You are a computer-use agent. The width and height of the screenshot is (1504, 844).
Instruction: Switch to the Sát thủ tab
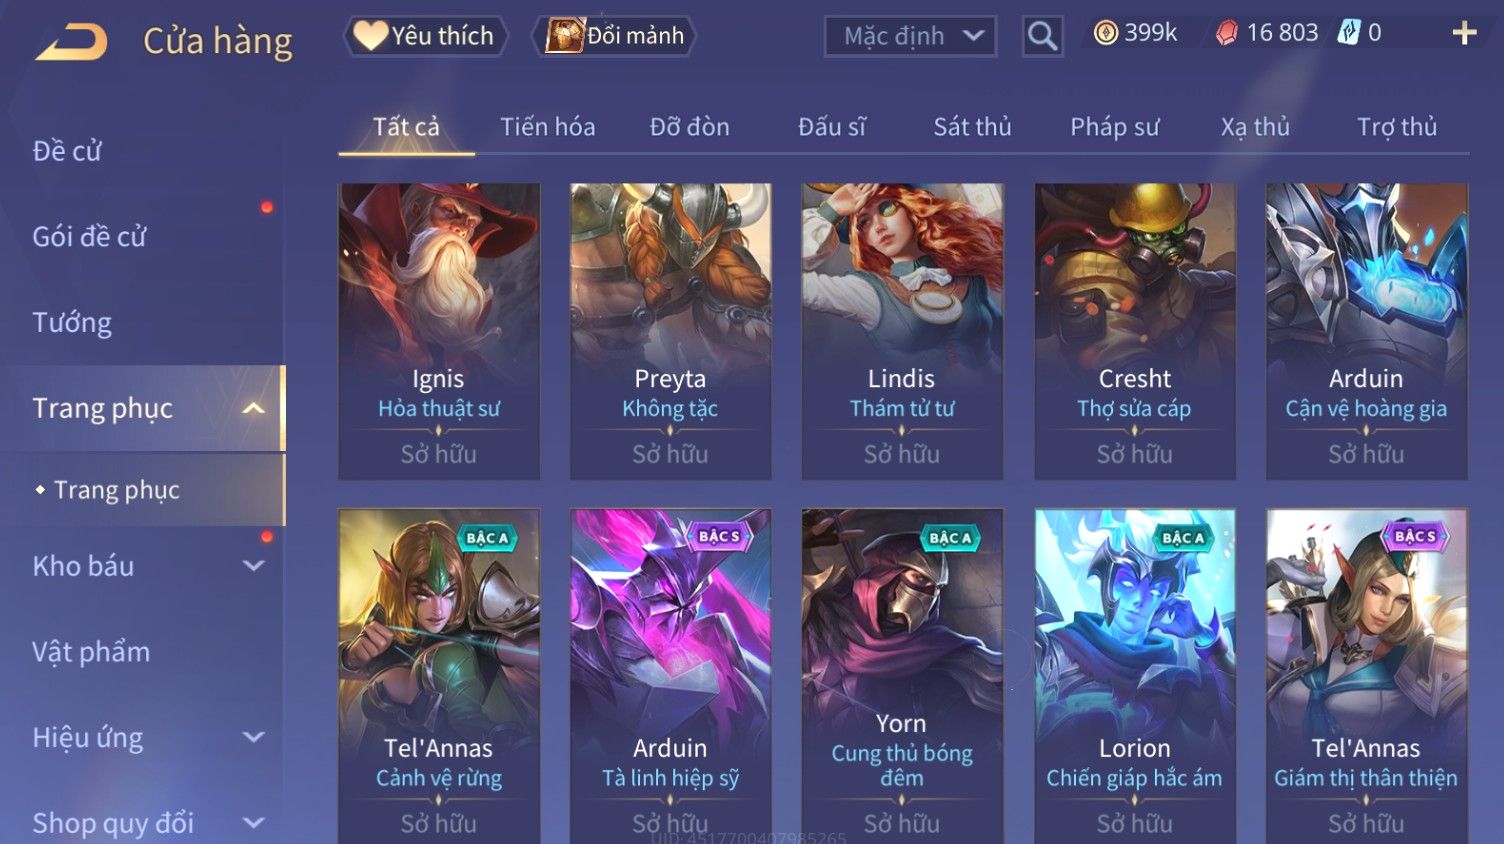pyautogui.click(x=972, y=127)
